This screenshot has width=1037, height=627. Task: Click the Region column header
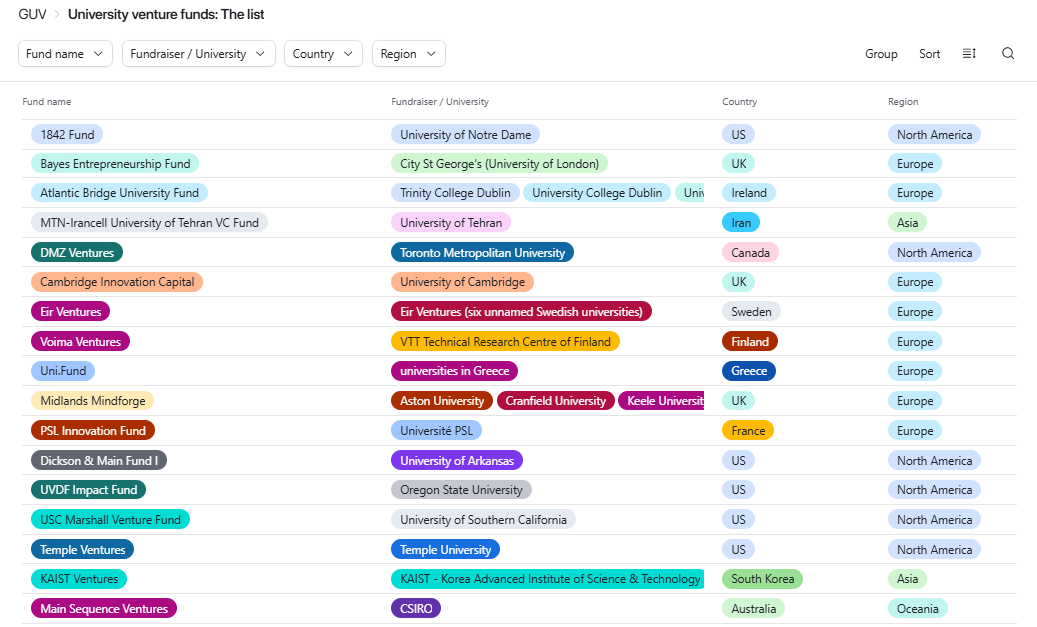point(902,102)
